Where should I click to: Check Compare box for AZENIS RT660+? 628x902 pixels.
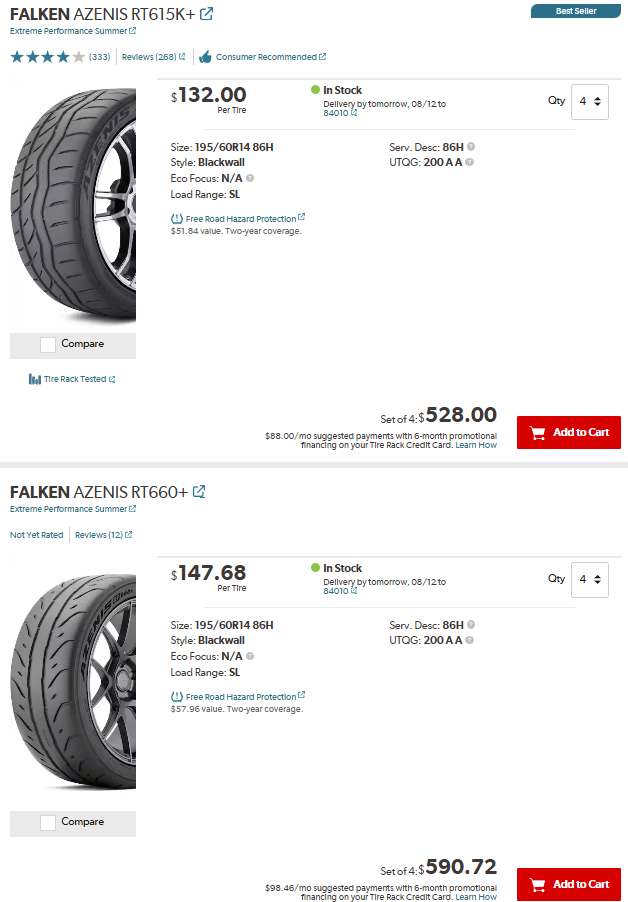(48, 822)
